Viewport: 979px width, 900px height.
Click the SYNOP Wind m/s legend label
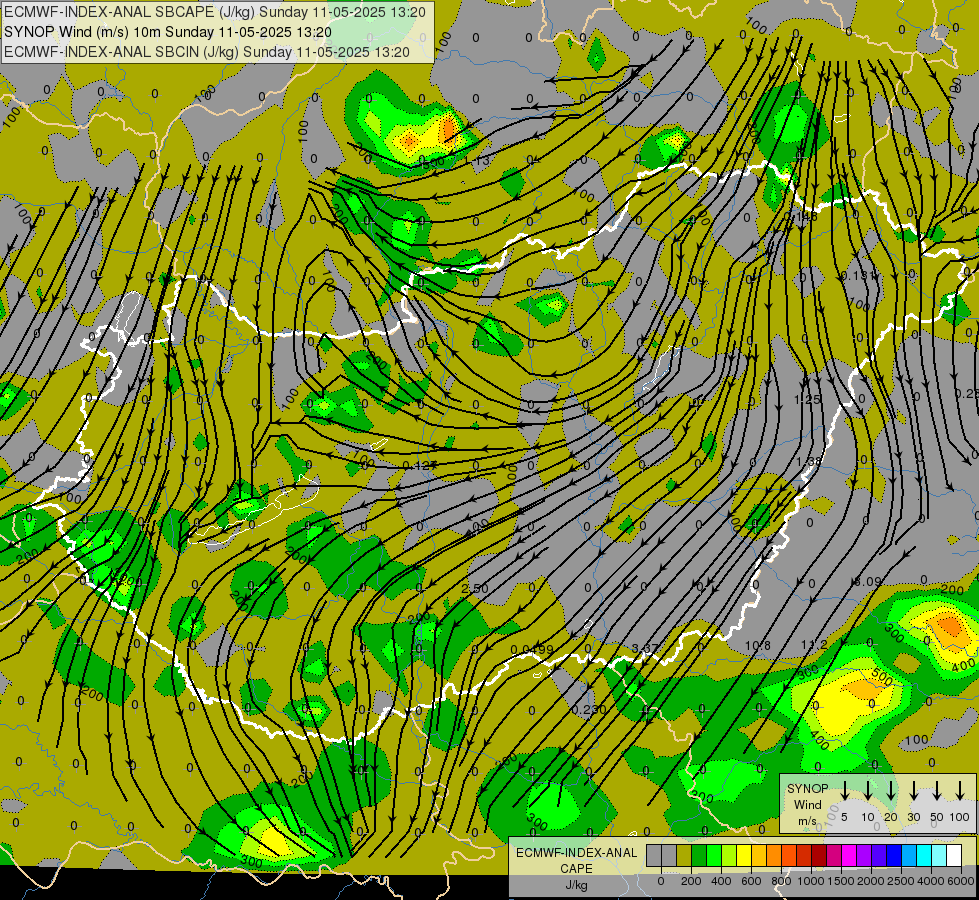pyautogui.click(x=807, y=804)
